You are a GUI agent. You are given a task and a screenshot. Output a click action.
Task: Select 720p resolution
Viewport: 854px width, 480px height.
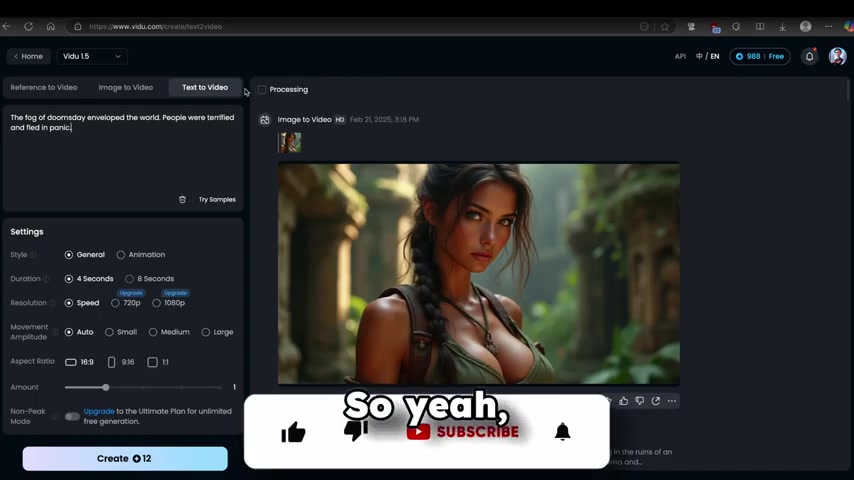tap(126, 303)
